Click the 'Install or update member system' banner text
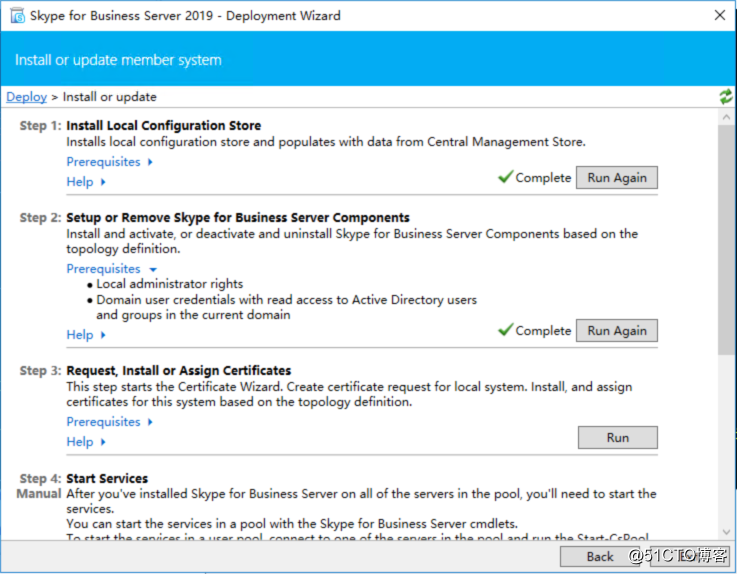Image resolution: width=737 pixels, height=574 pixels. [x=118, y=60]
